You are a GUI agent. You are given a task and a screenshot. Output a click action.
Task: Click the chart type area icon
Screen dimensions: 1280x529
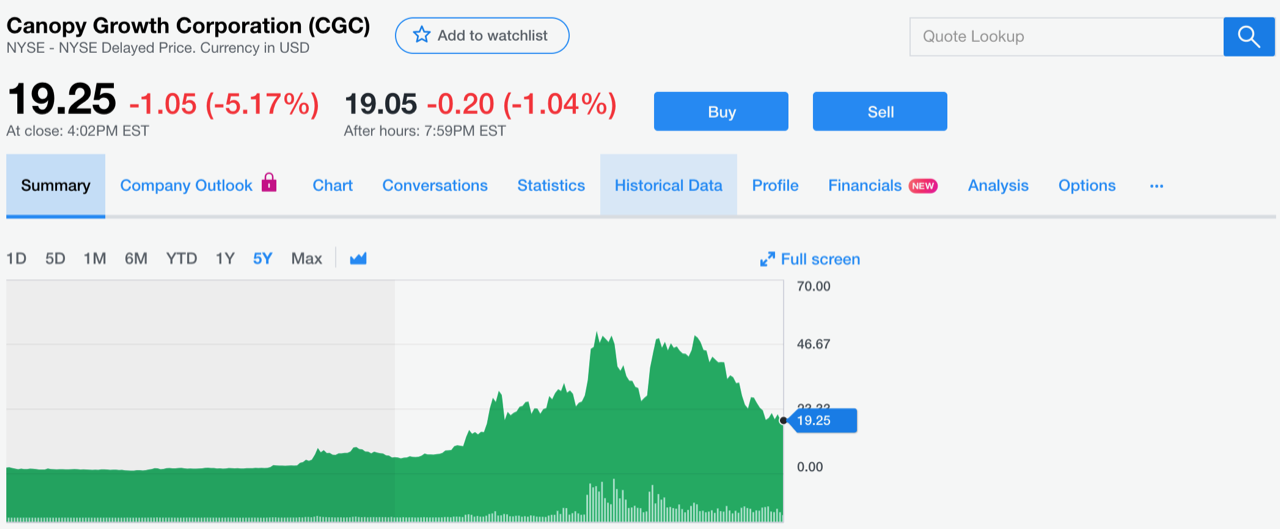click(x=359, y=258)
